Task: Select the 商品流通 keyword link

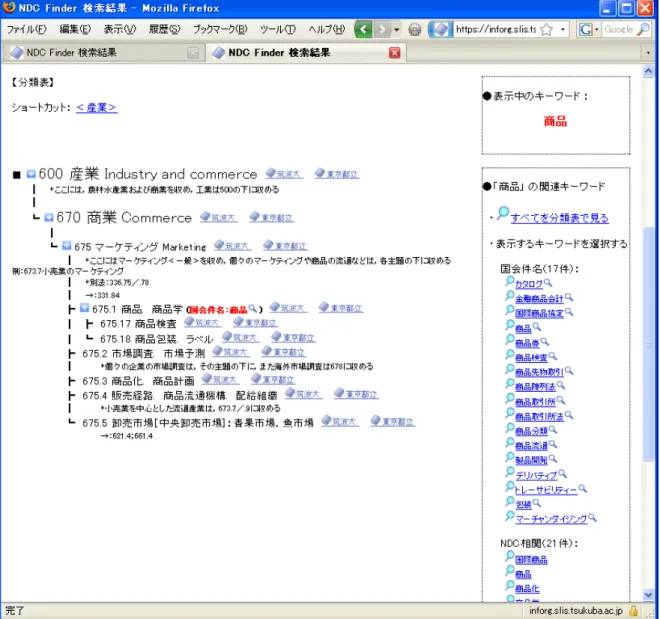Action: point(531,446)
